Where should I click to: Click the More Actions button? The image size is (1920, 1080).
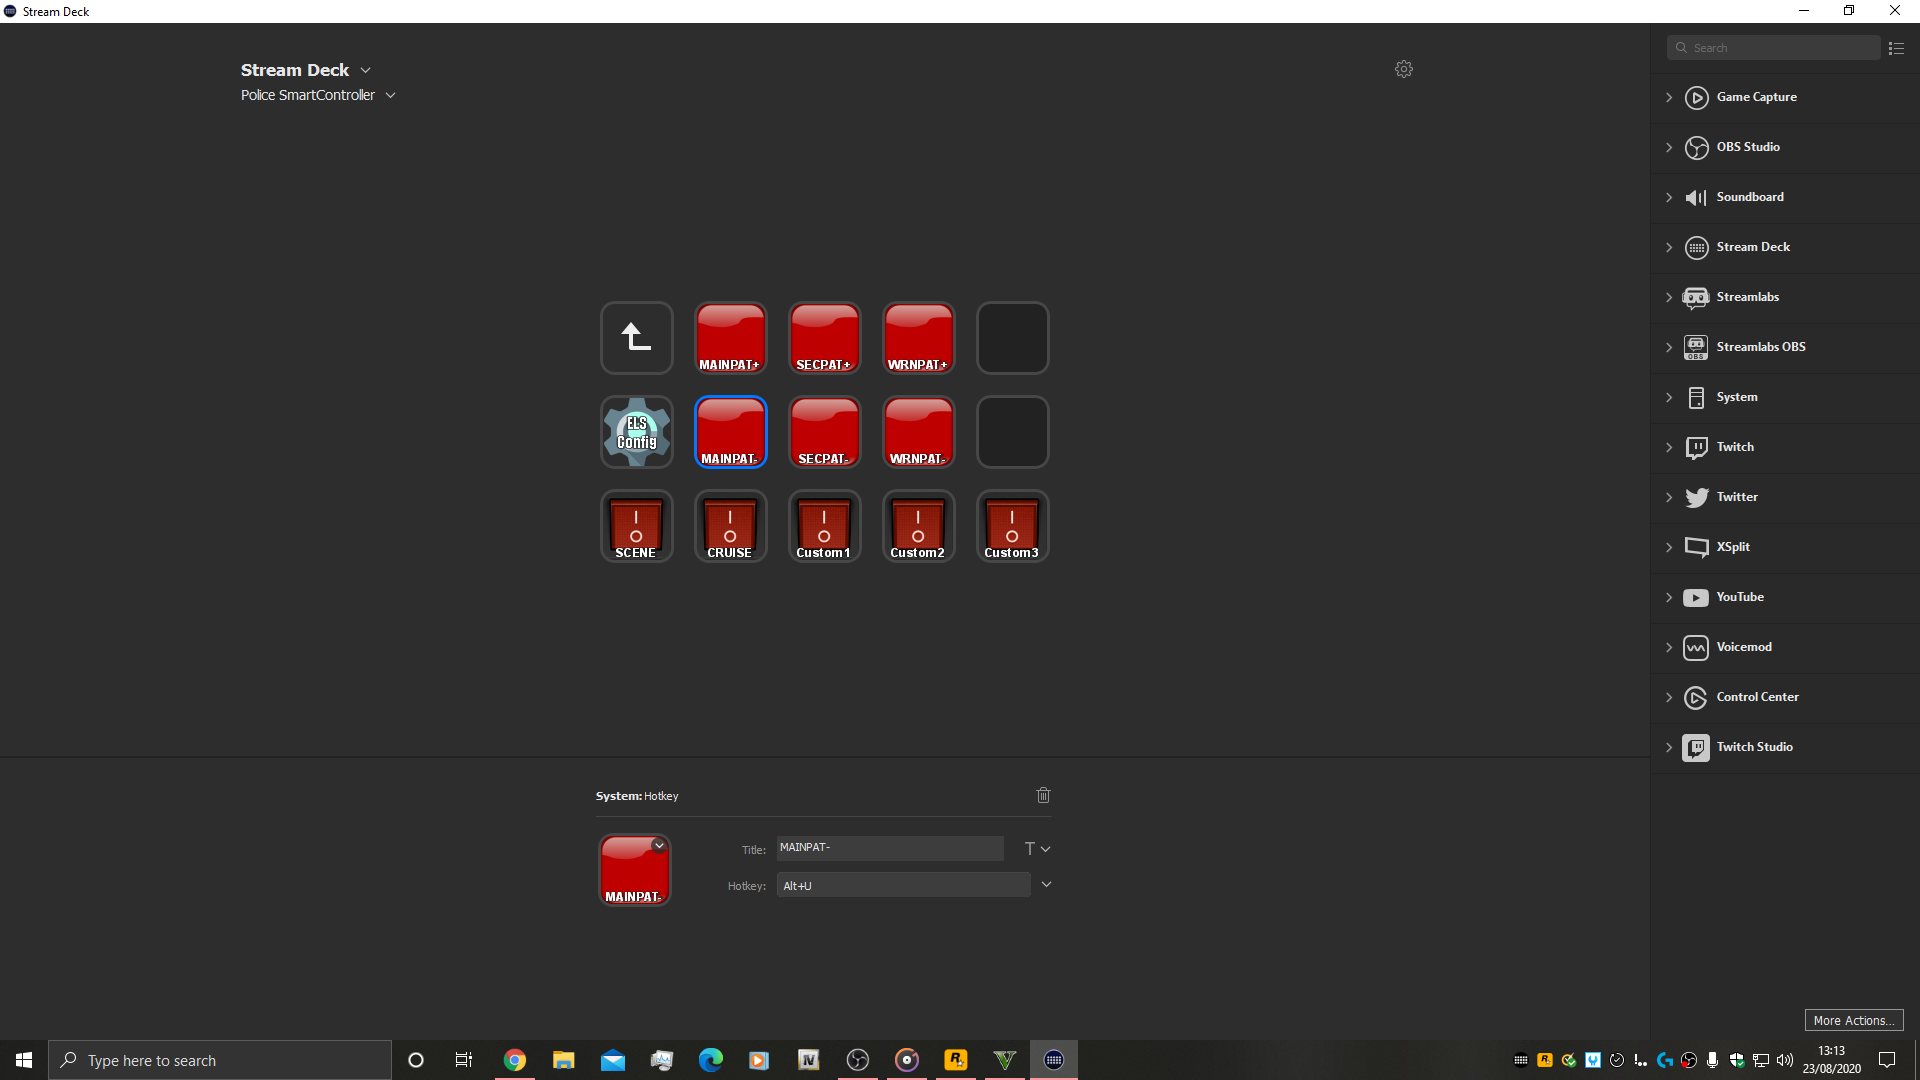pyautogui.click(x=1853, y=1020)
